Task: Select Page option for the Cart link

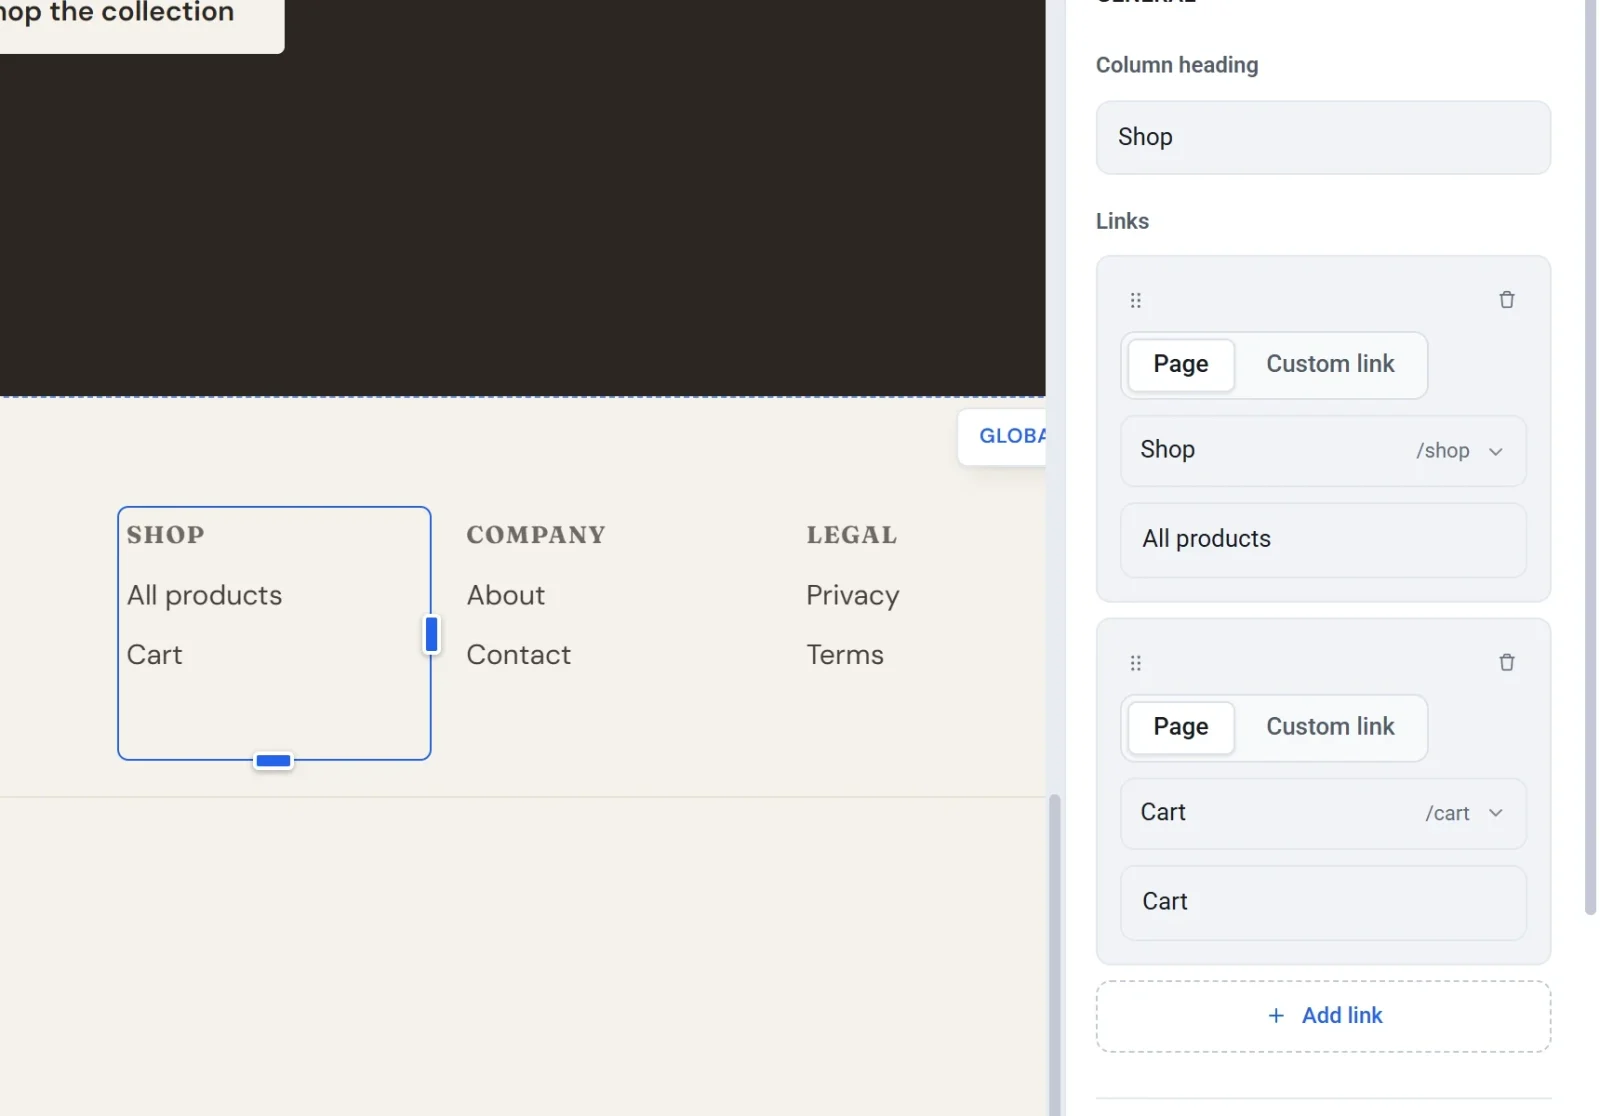Action: tap(1181, 727)
